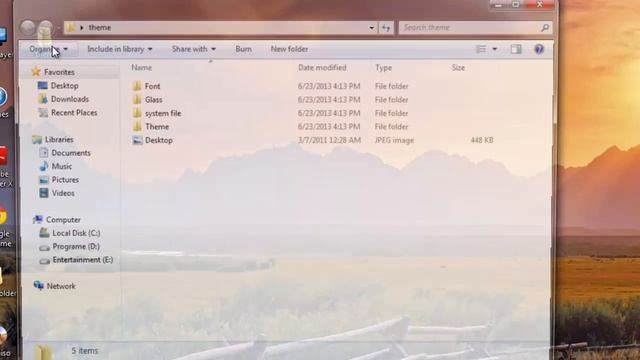The width and height of the screenshot is (640, 360).
Task: Select Computer in navigation pane
Action: pos(63,220)
